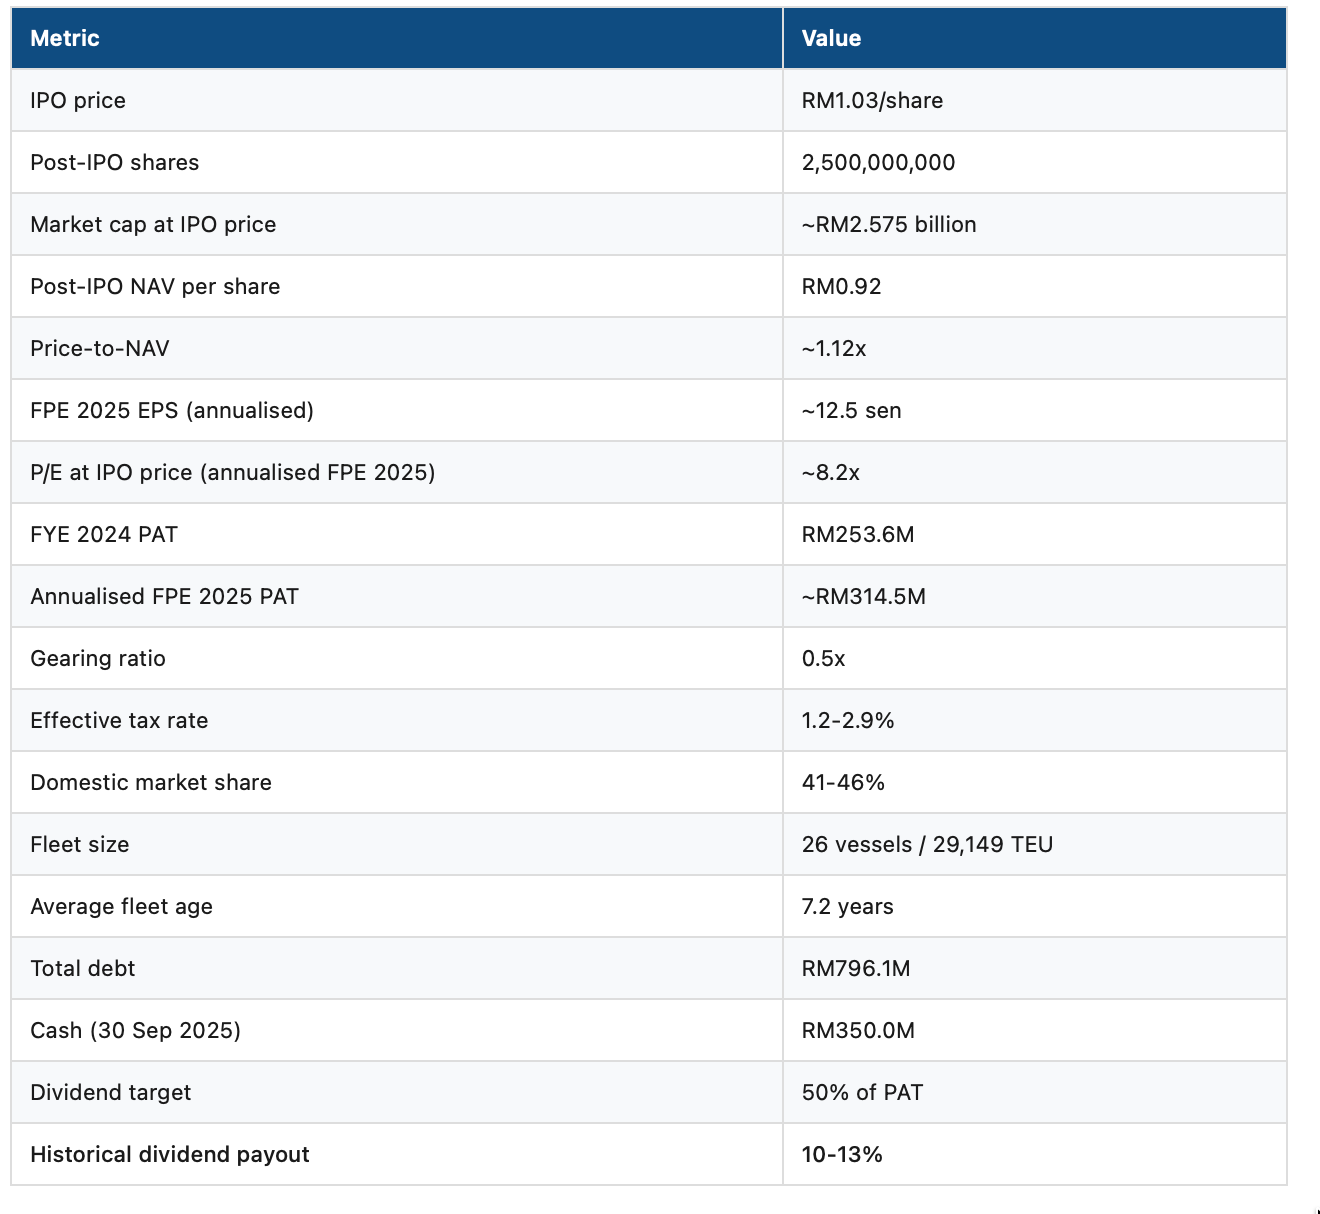The image size is (1320, 1214).
Task: Click the Post-IPO shares label
Action: pyautogui.click(x=115, y=162)
